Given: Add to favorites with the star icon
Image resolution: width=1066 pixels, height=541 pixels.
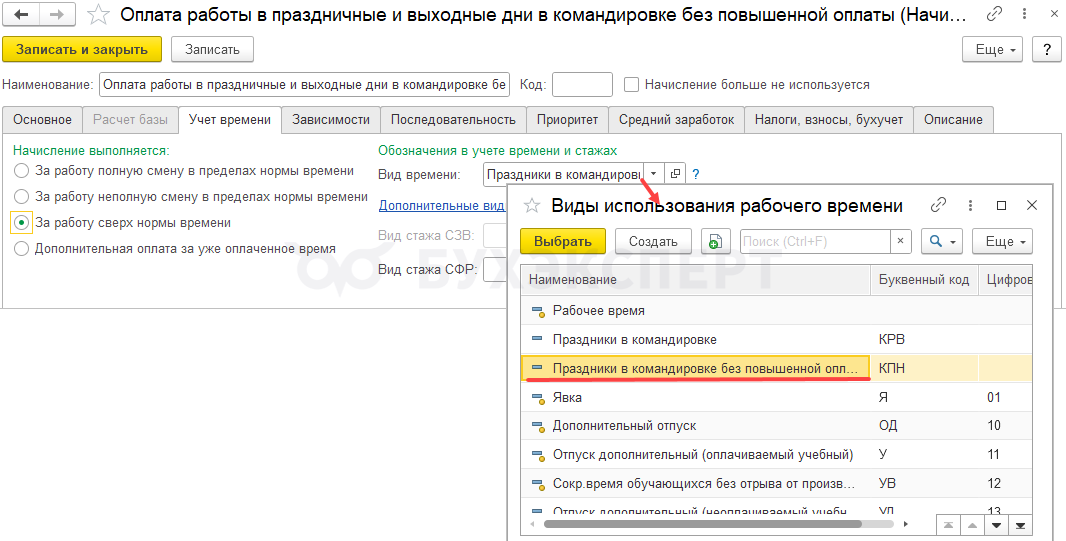Looking at the screenshot, I should [x=98, y=15].
